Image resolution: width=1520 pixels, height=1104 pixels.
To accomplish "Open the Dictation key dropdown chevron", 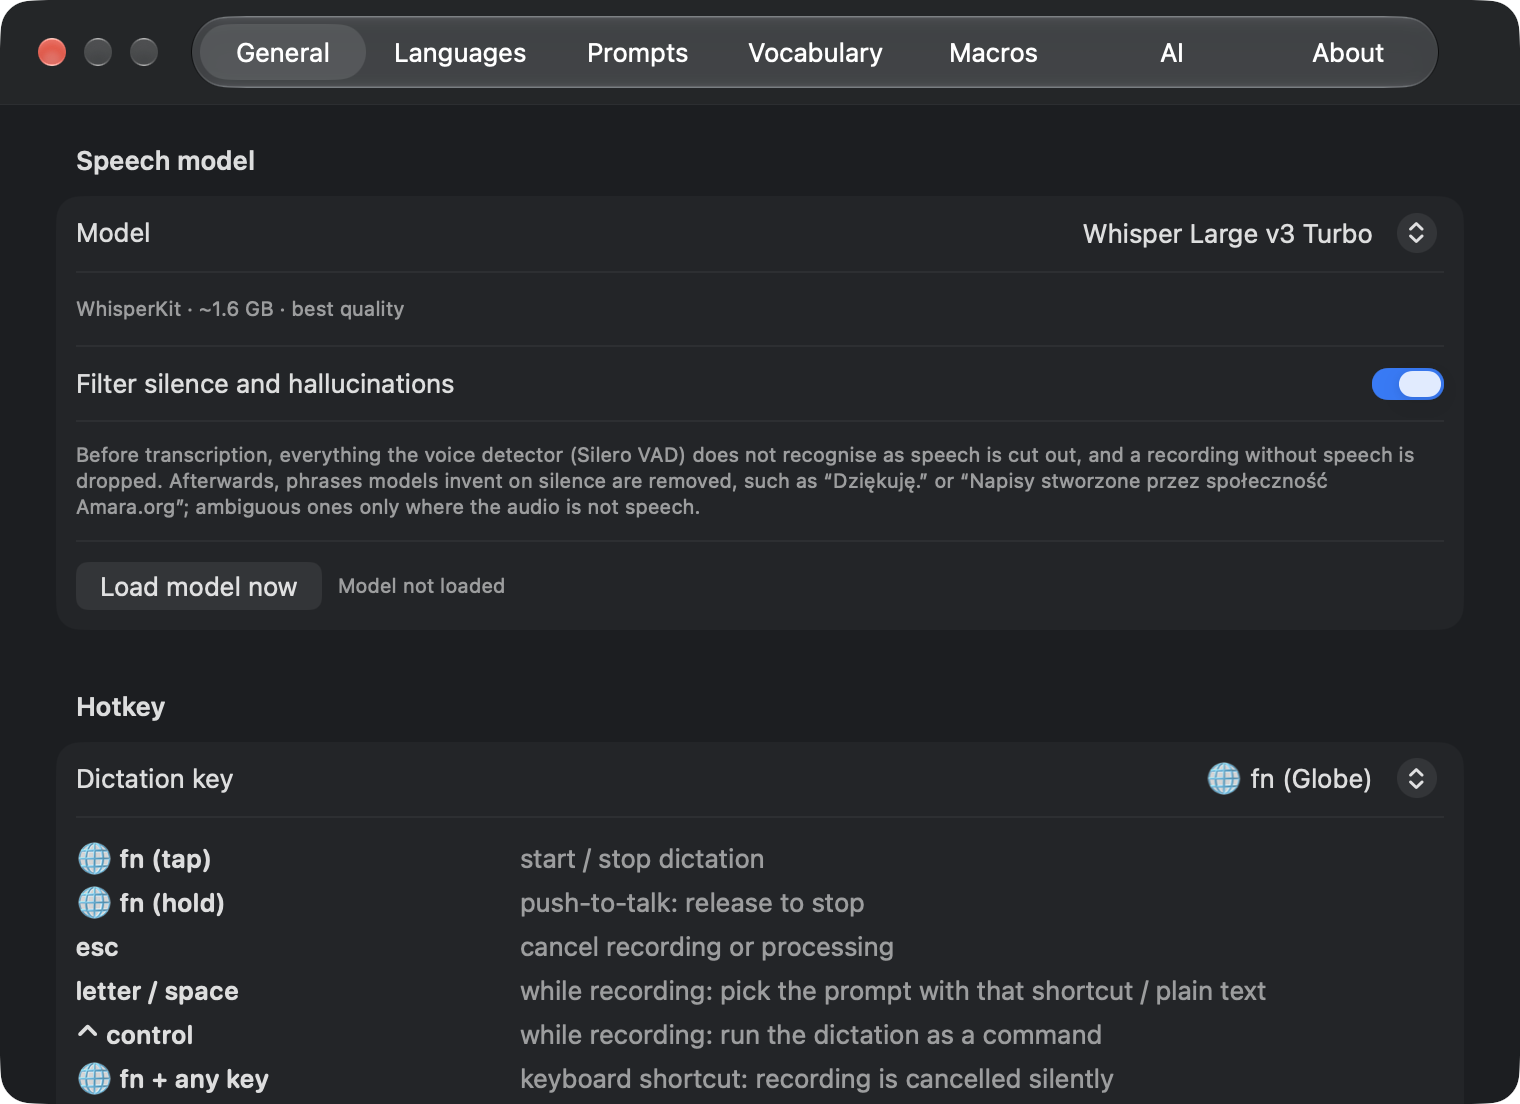I will pyautogui.click(x=1416, y=778).
